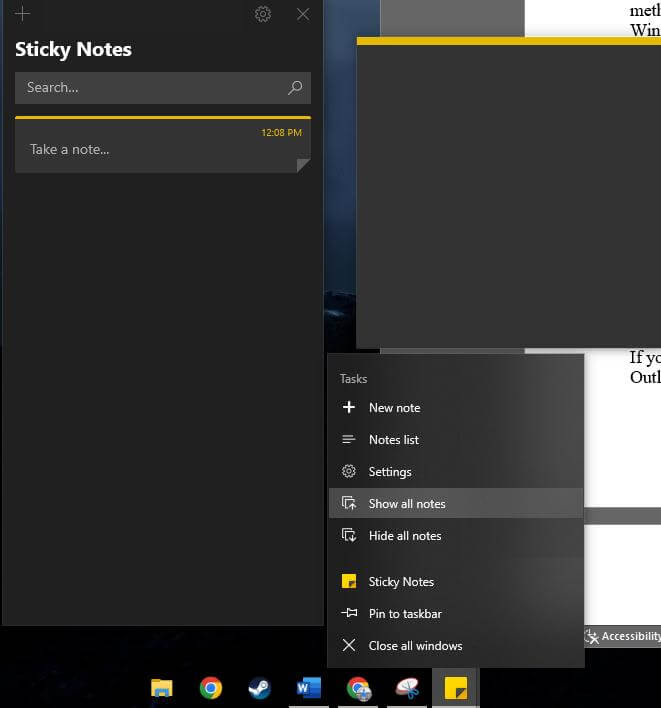
Task: Open File Explorer from taskbar
Action: (x=162, y=688)
